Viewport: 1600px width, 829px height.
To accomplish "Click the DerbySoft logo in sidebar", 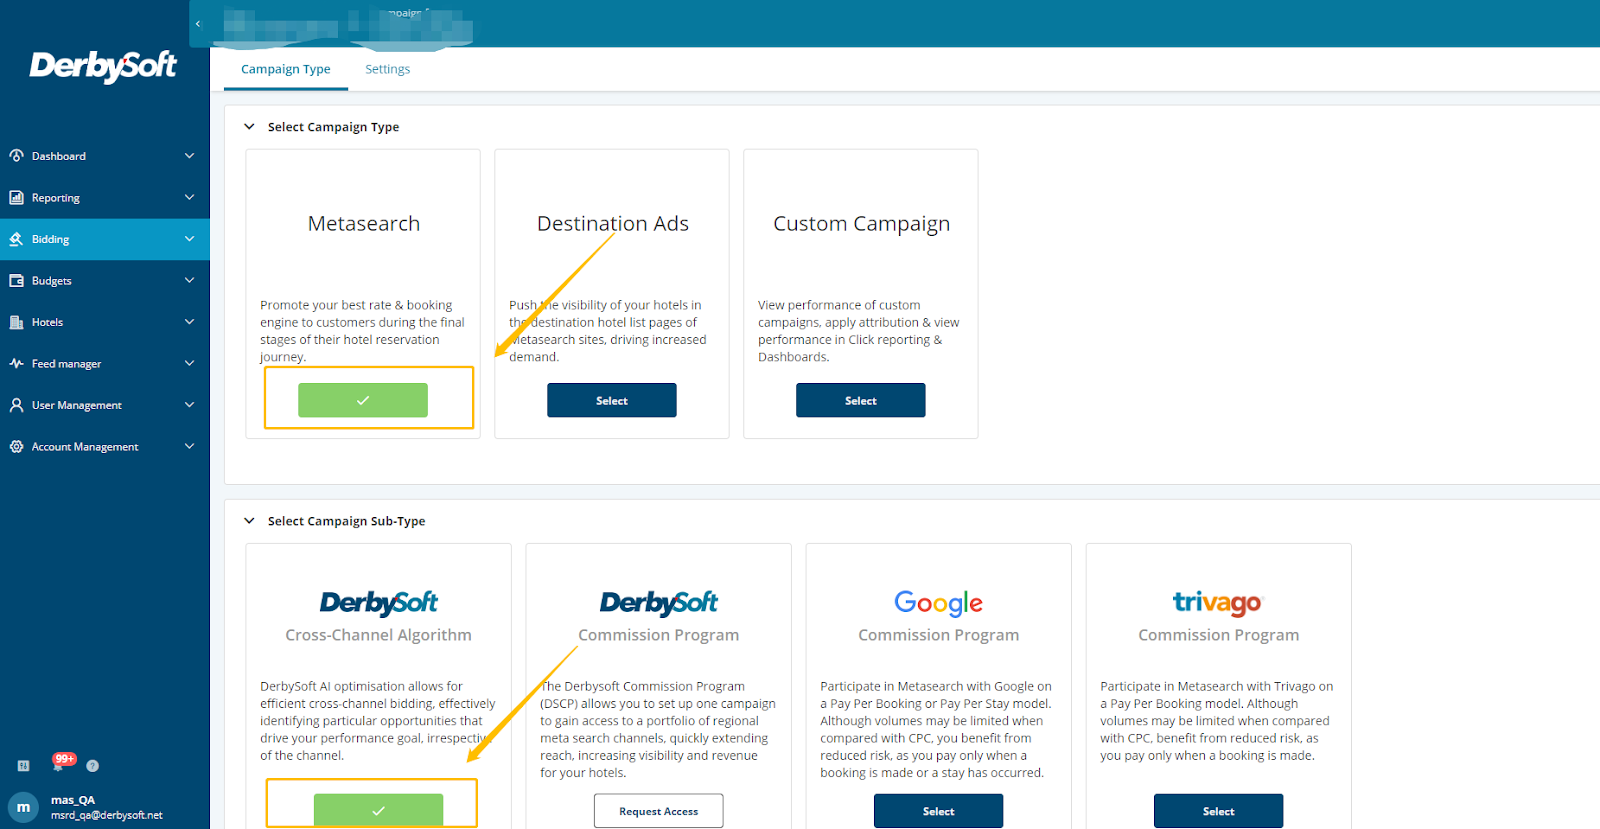I will point(103,67).
